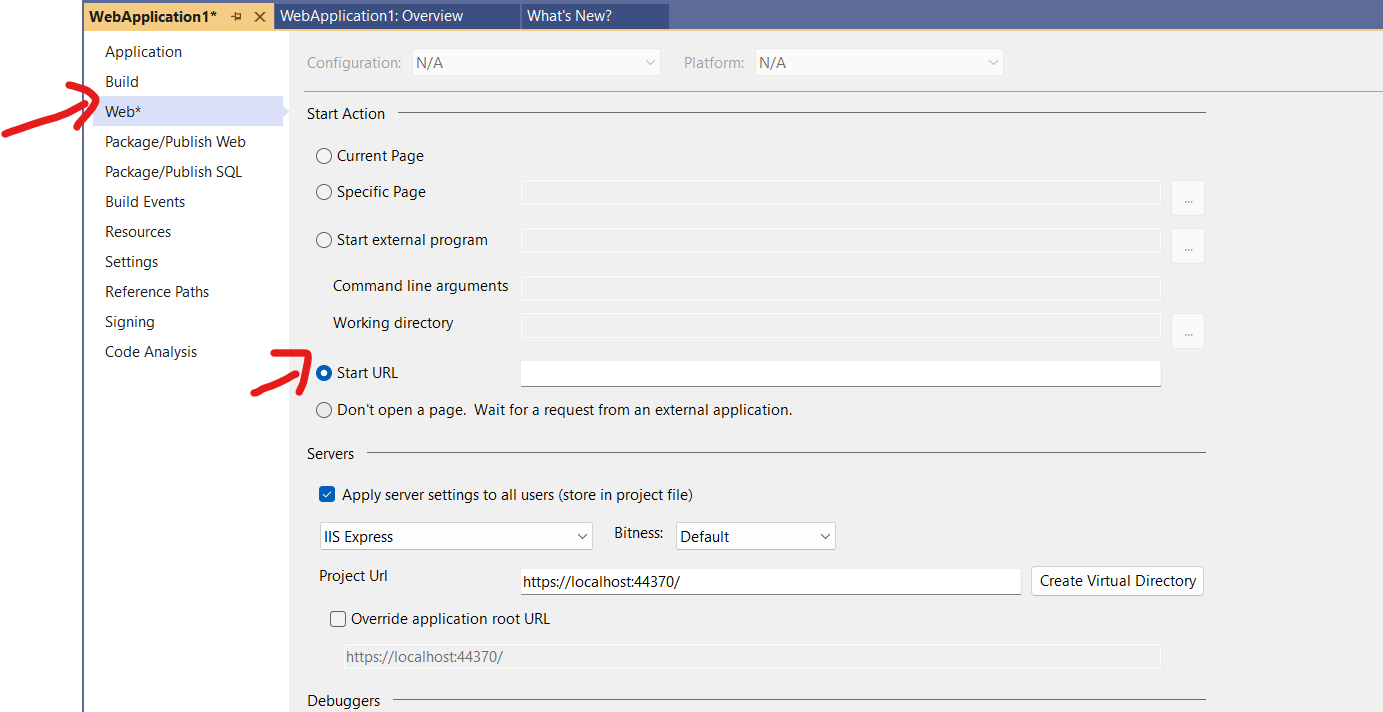Choose Don't open a page option
Screen dimensions: 1383x712
click(324, 410)
